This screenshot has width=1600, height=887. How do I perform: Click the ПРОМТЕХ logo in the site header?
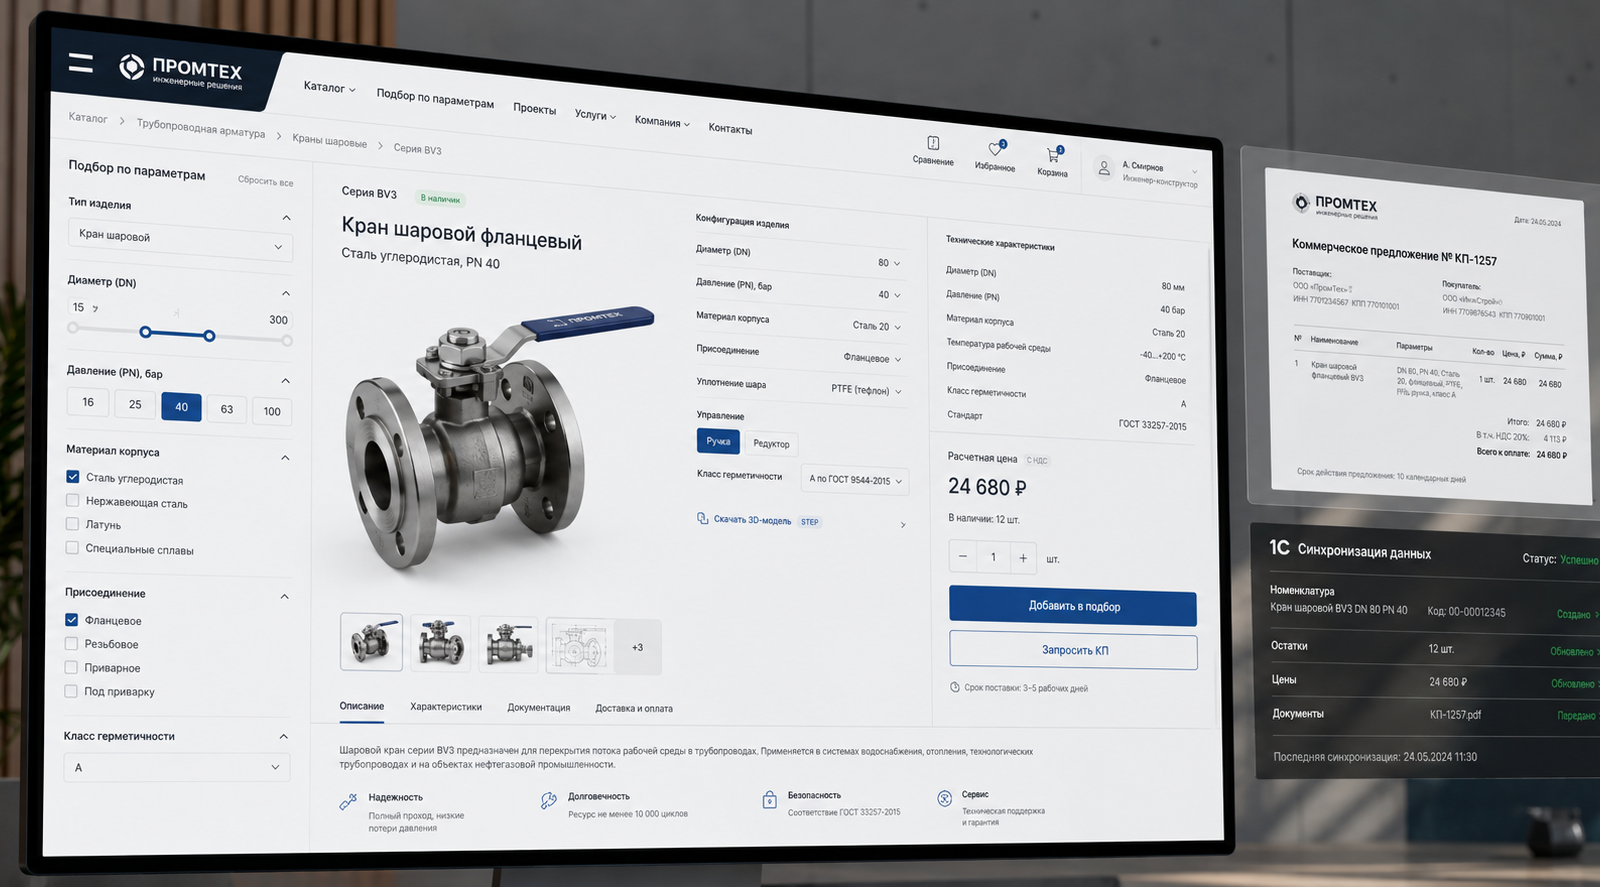(x=181, y=72)
